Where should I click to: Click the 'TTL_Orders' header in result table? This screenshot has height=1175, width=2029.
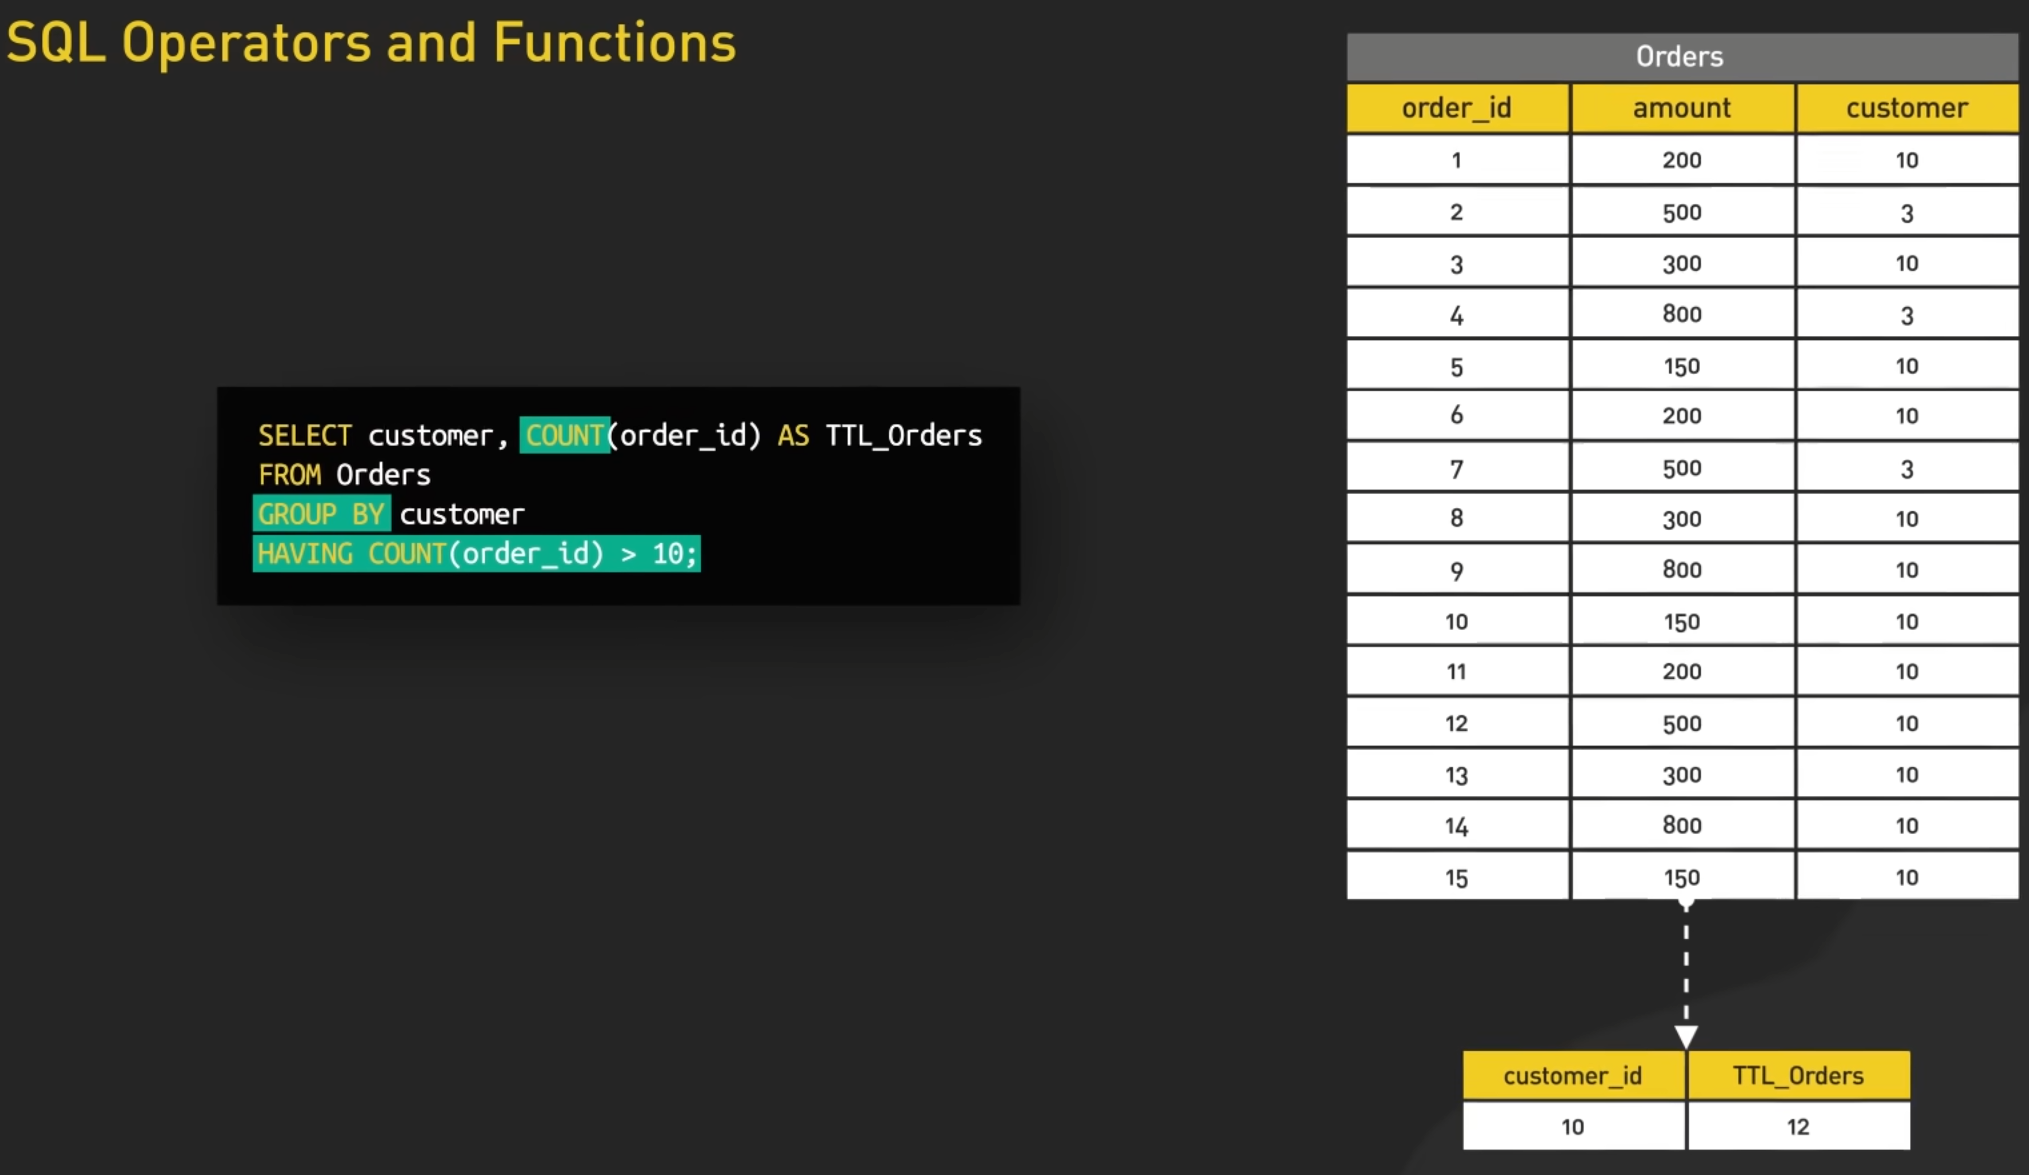[x=1798, y=1075]
